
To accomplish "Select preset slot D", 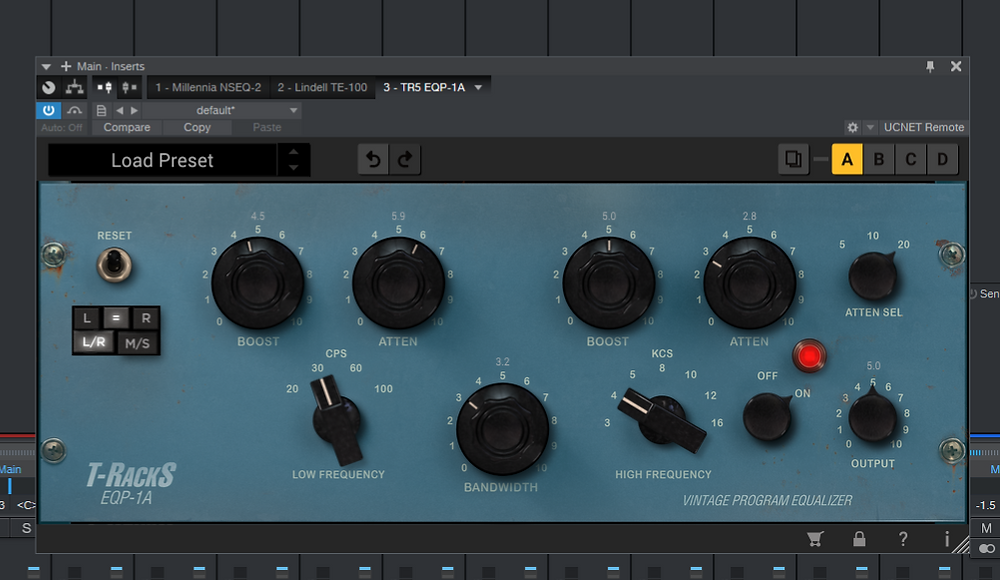I will 943,160.
